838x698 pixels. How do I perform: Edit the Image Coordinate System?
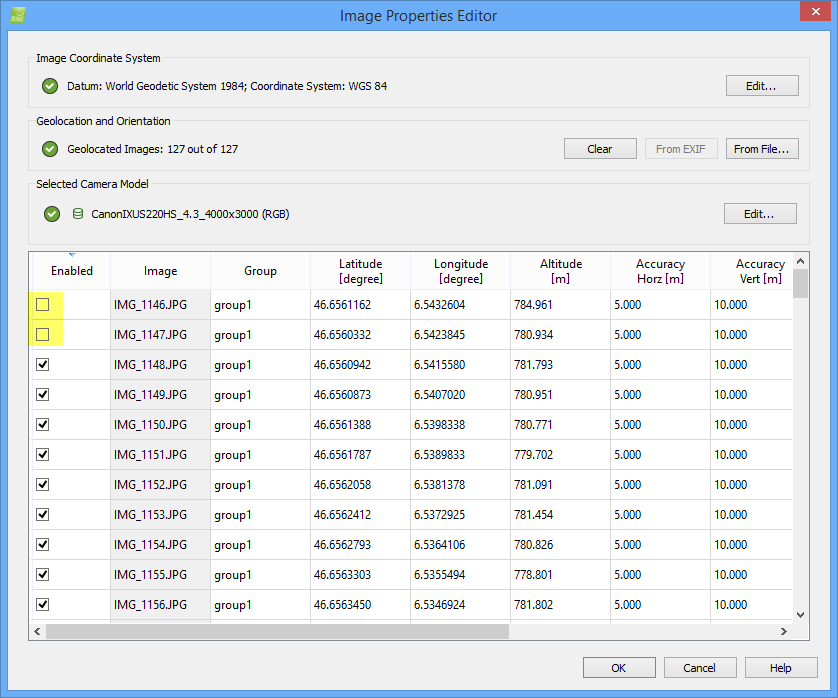[x=761, y=86]
